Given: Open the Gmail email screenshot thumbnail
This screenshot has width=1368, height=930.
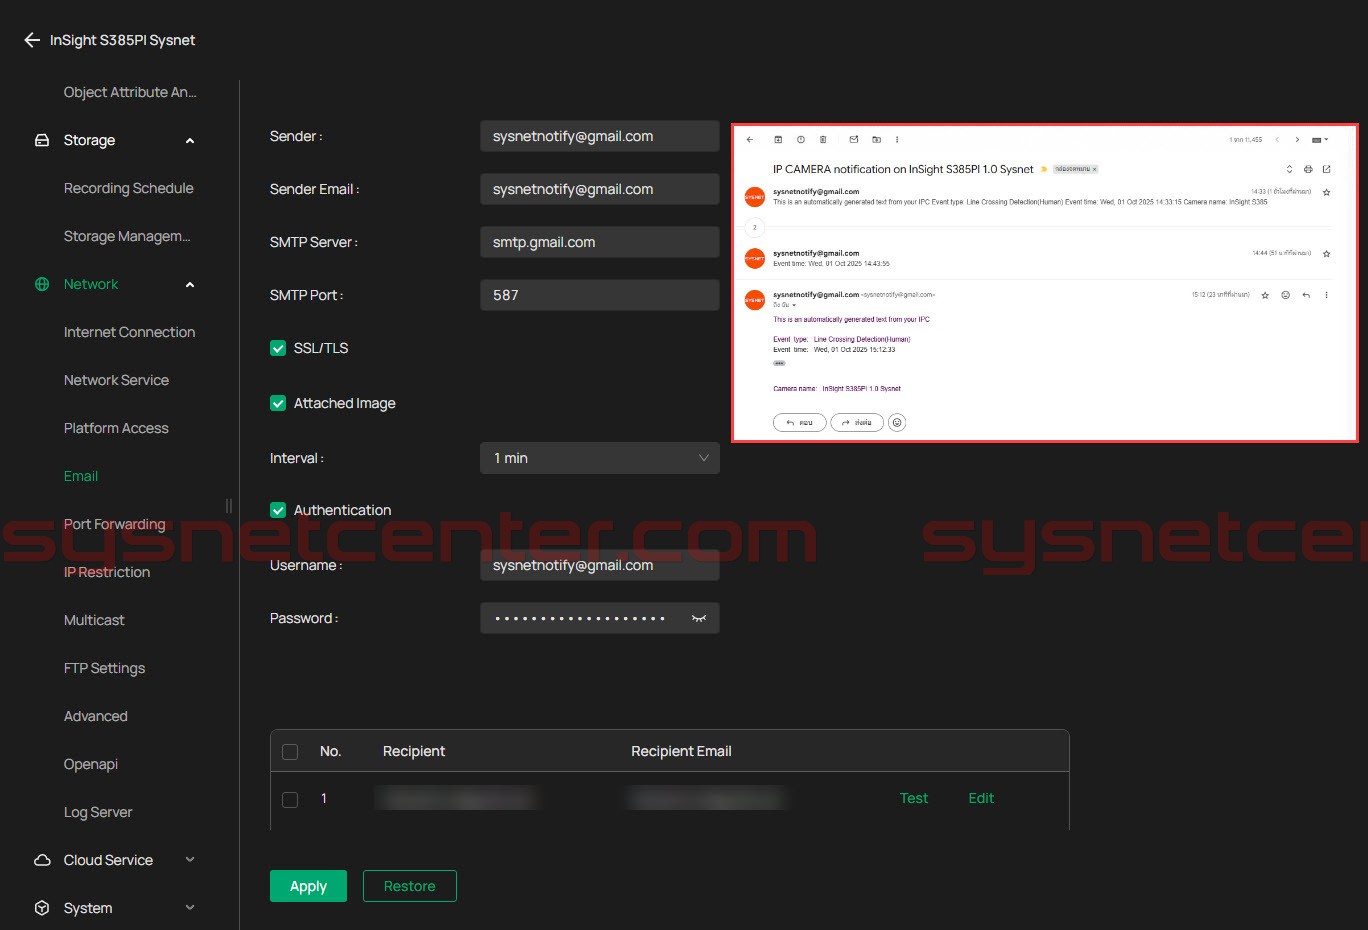Looking at the screenshot, I should point(1044,283).
